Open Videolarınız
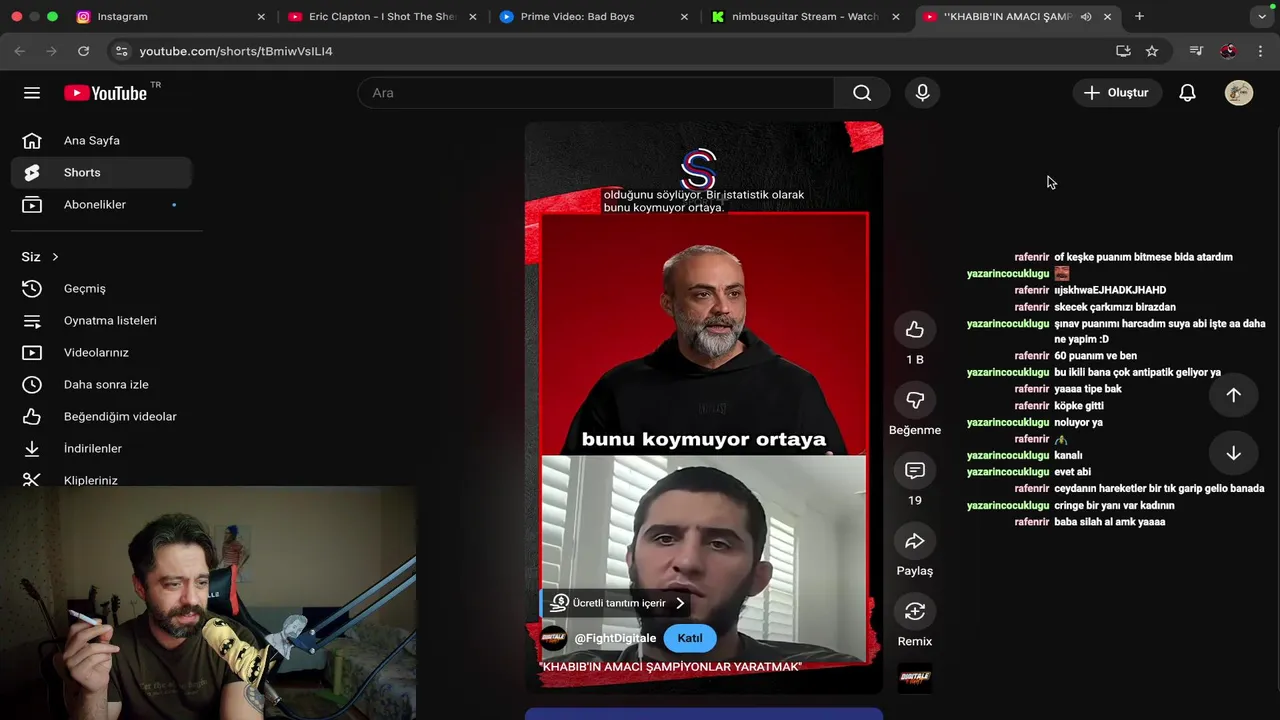 tap(102, 353)
